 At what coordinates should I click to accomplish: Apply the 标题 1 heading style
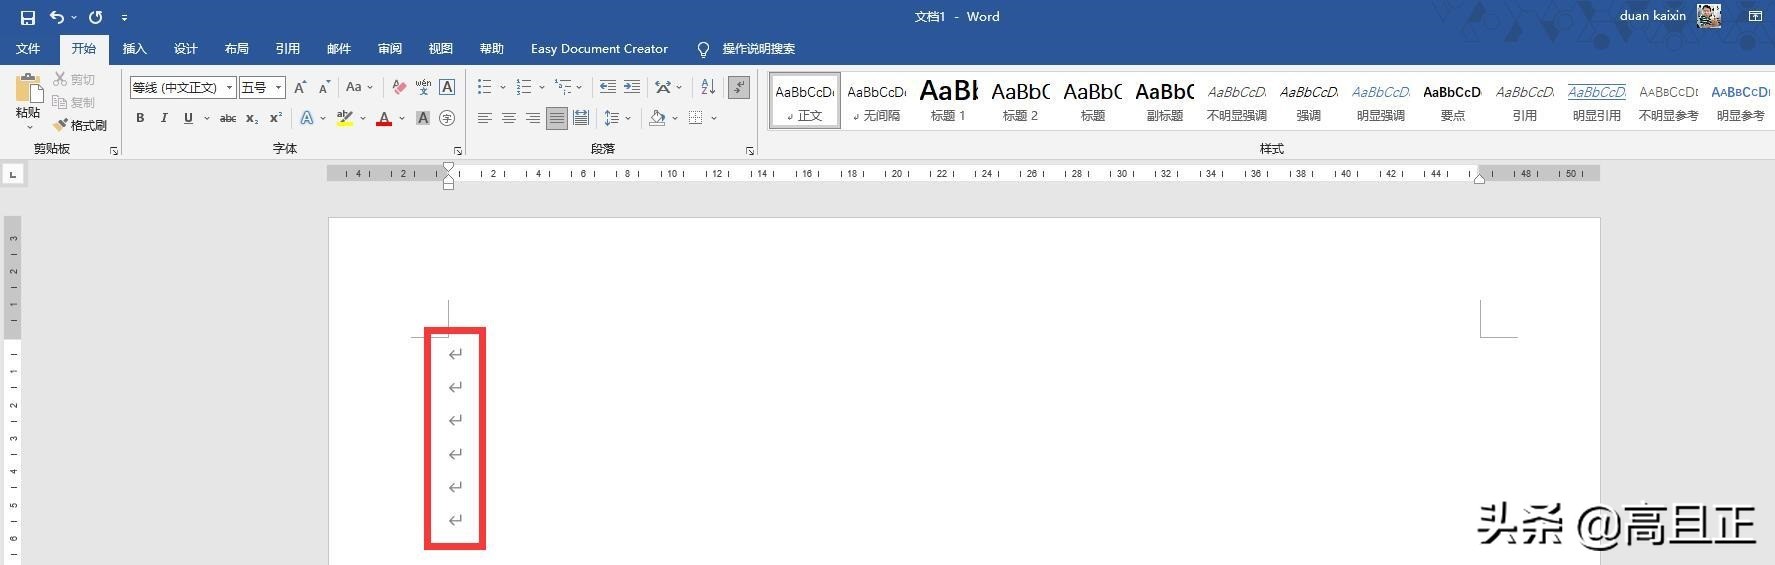948,100
